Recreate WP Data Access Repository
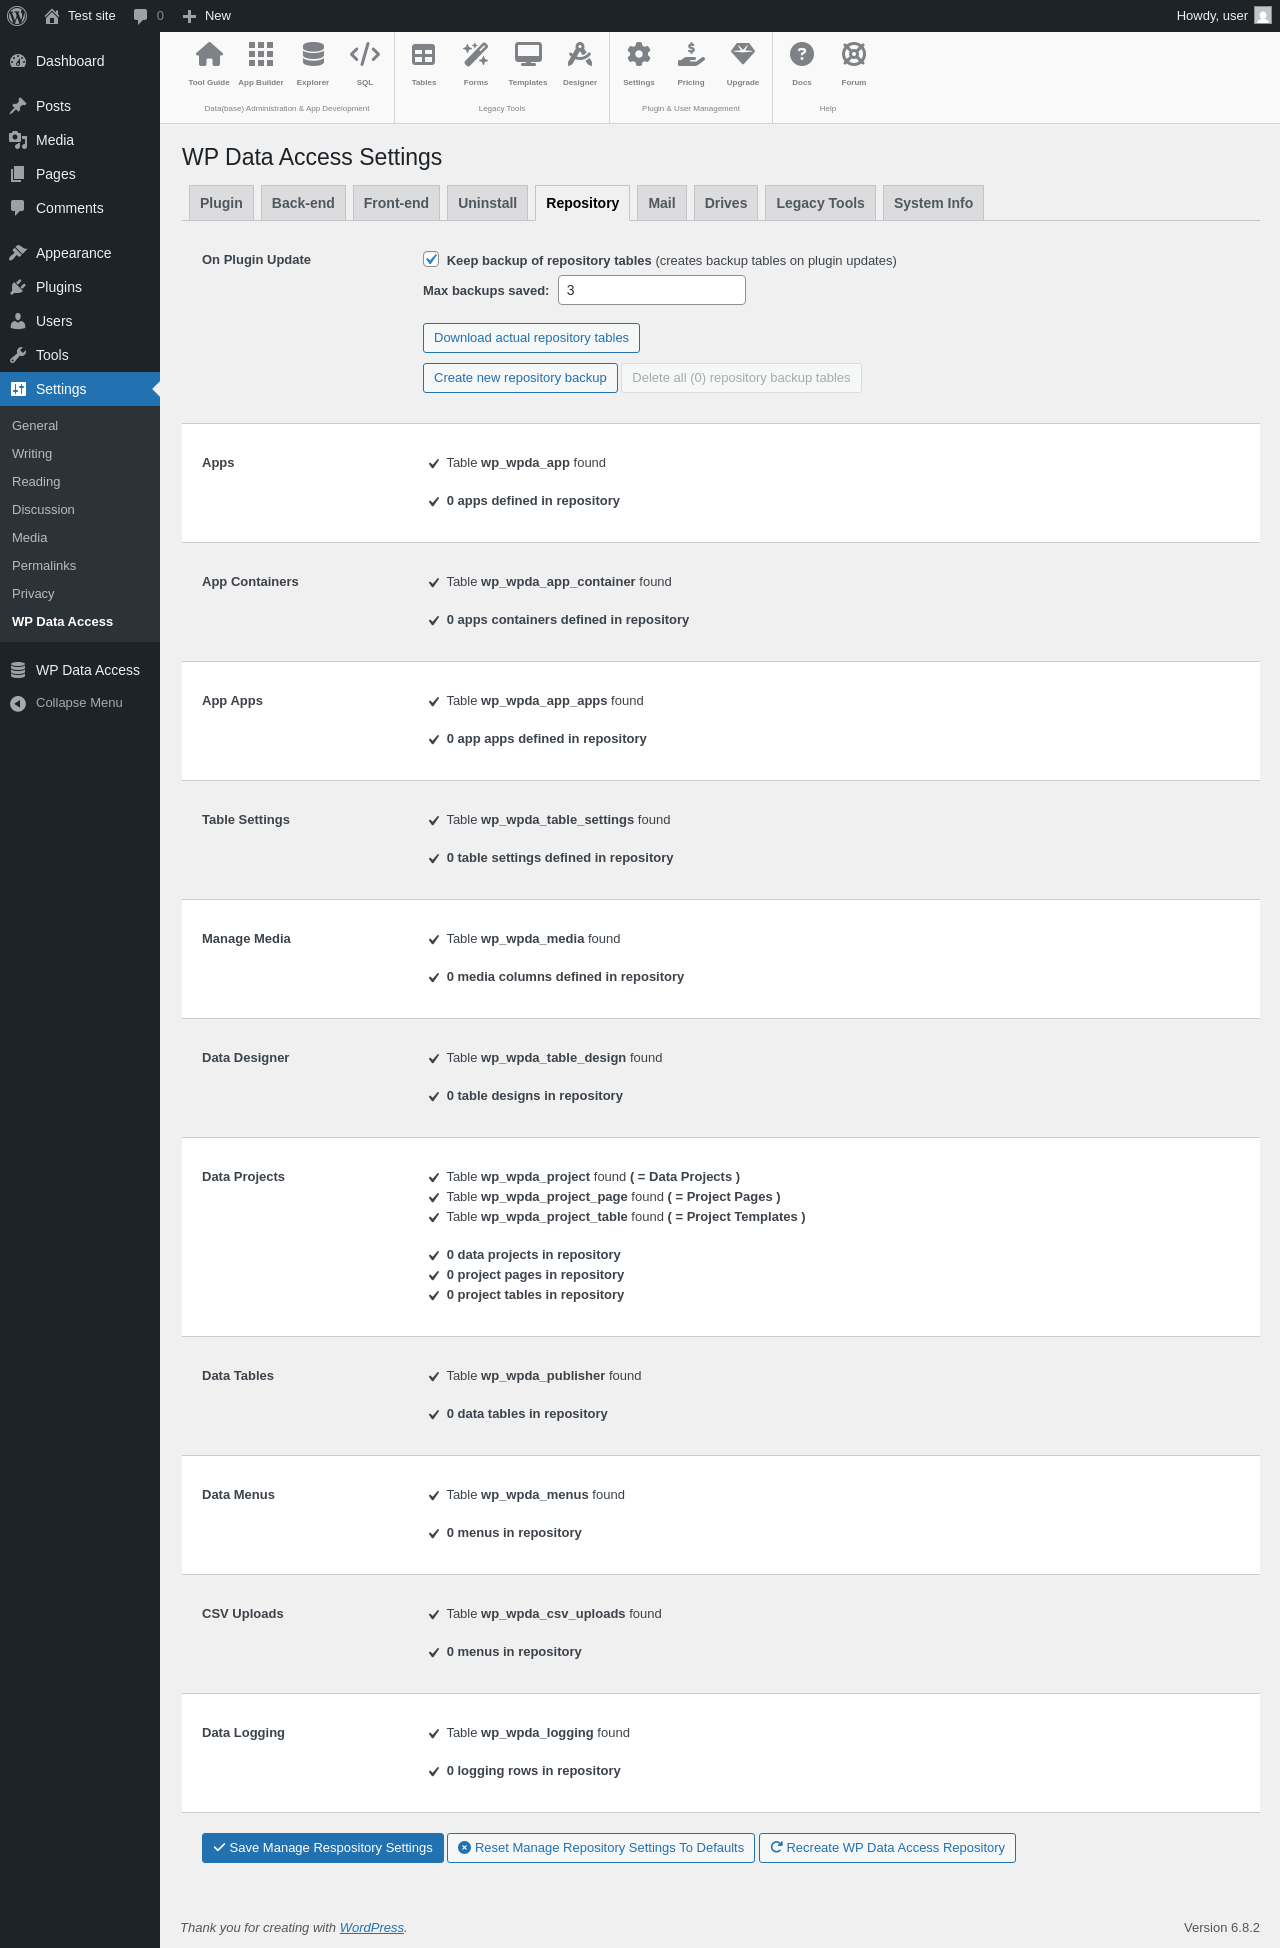This screenshot has height=1948, width=1280. pos(887,1848)
